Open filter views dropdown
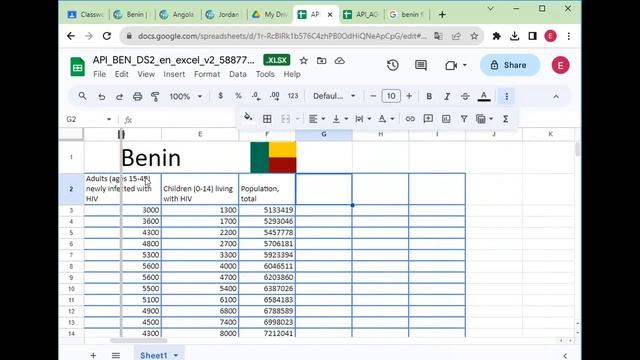This screenshot has width=640, height=360. coord(484,119)
